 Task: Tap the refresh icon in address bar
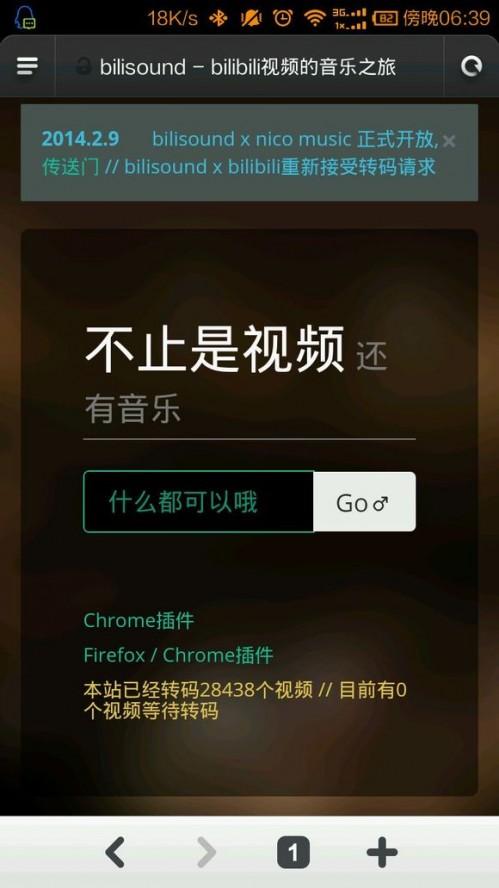pos(471,66)
